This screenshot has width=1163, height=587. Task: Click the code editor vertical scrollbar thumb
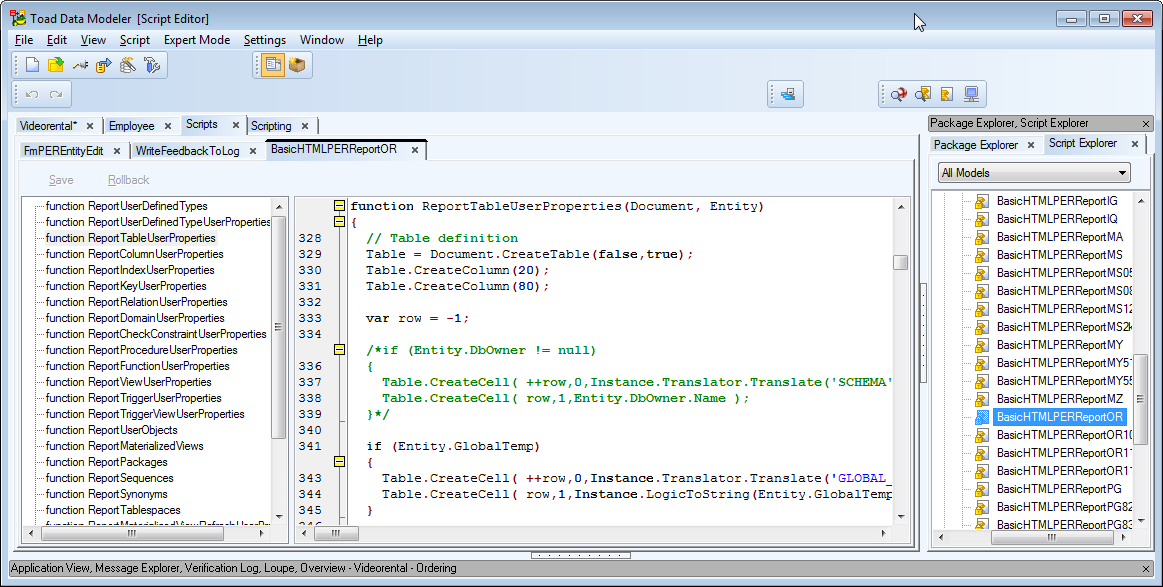point(900,262)
